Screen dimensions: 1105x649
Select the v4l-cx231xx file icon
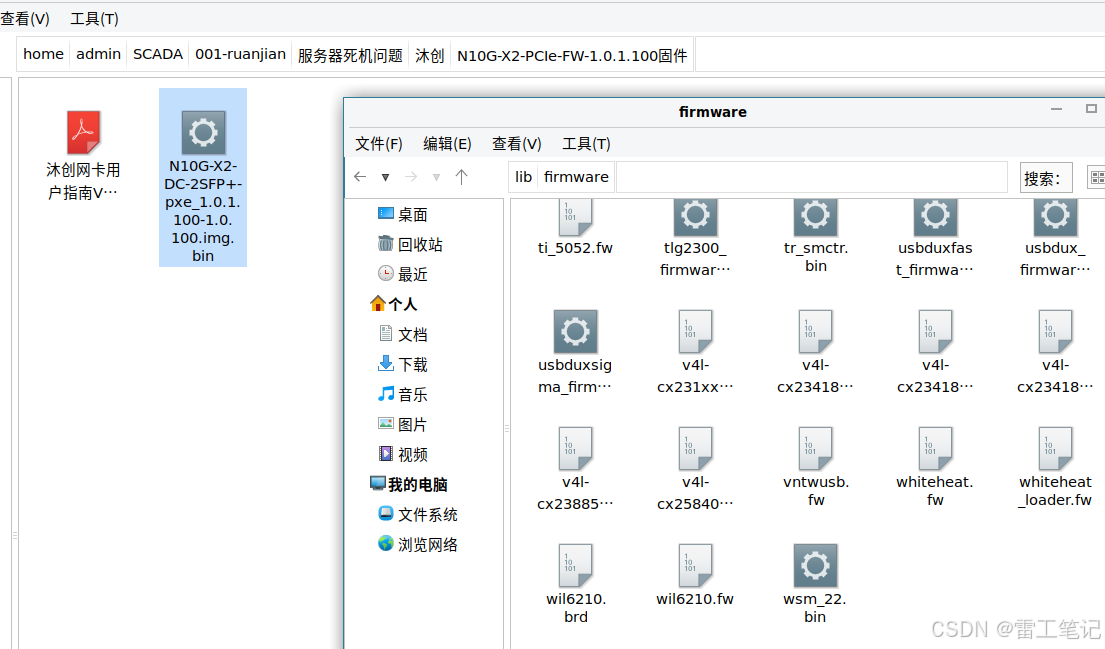(x=695, y=331)
